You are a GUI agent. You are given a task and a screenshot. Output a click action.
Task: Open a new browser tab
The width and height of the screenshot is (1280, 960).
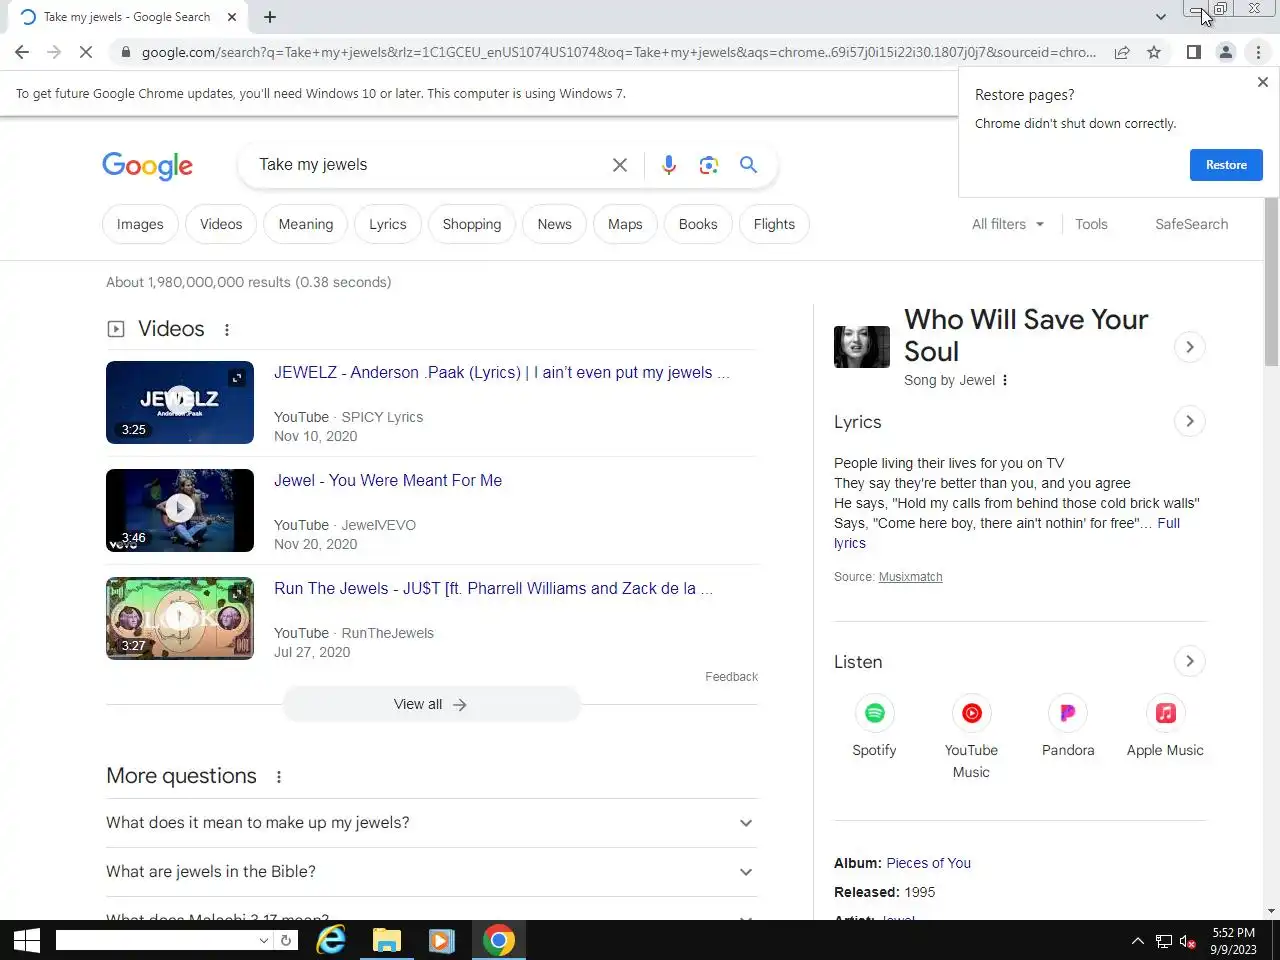(270, 17)
